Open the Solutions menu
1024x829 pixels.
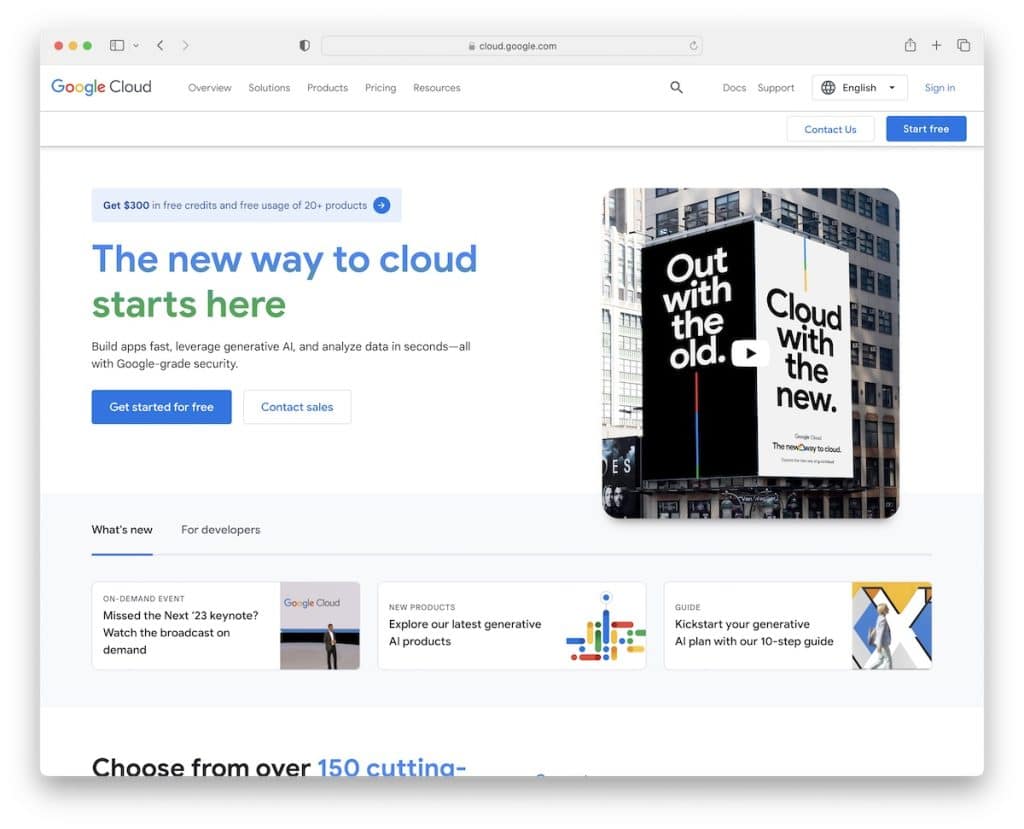[269, 88]
